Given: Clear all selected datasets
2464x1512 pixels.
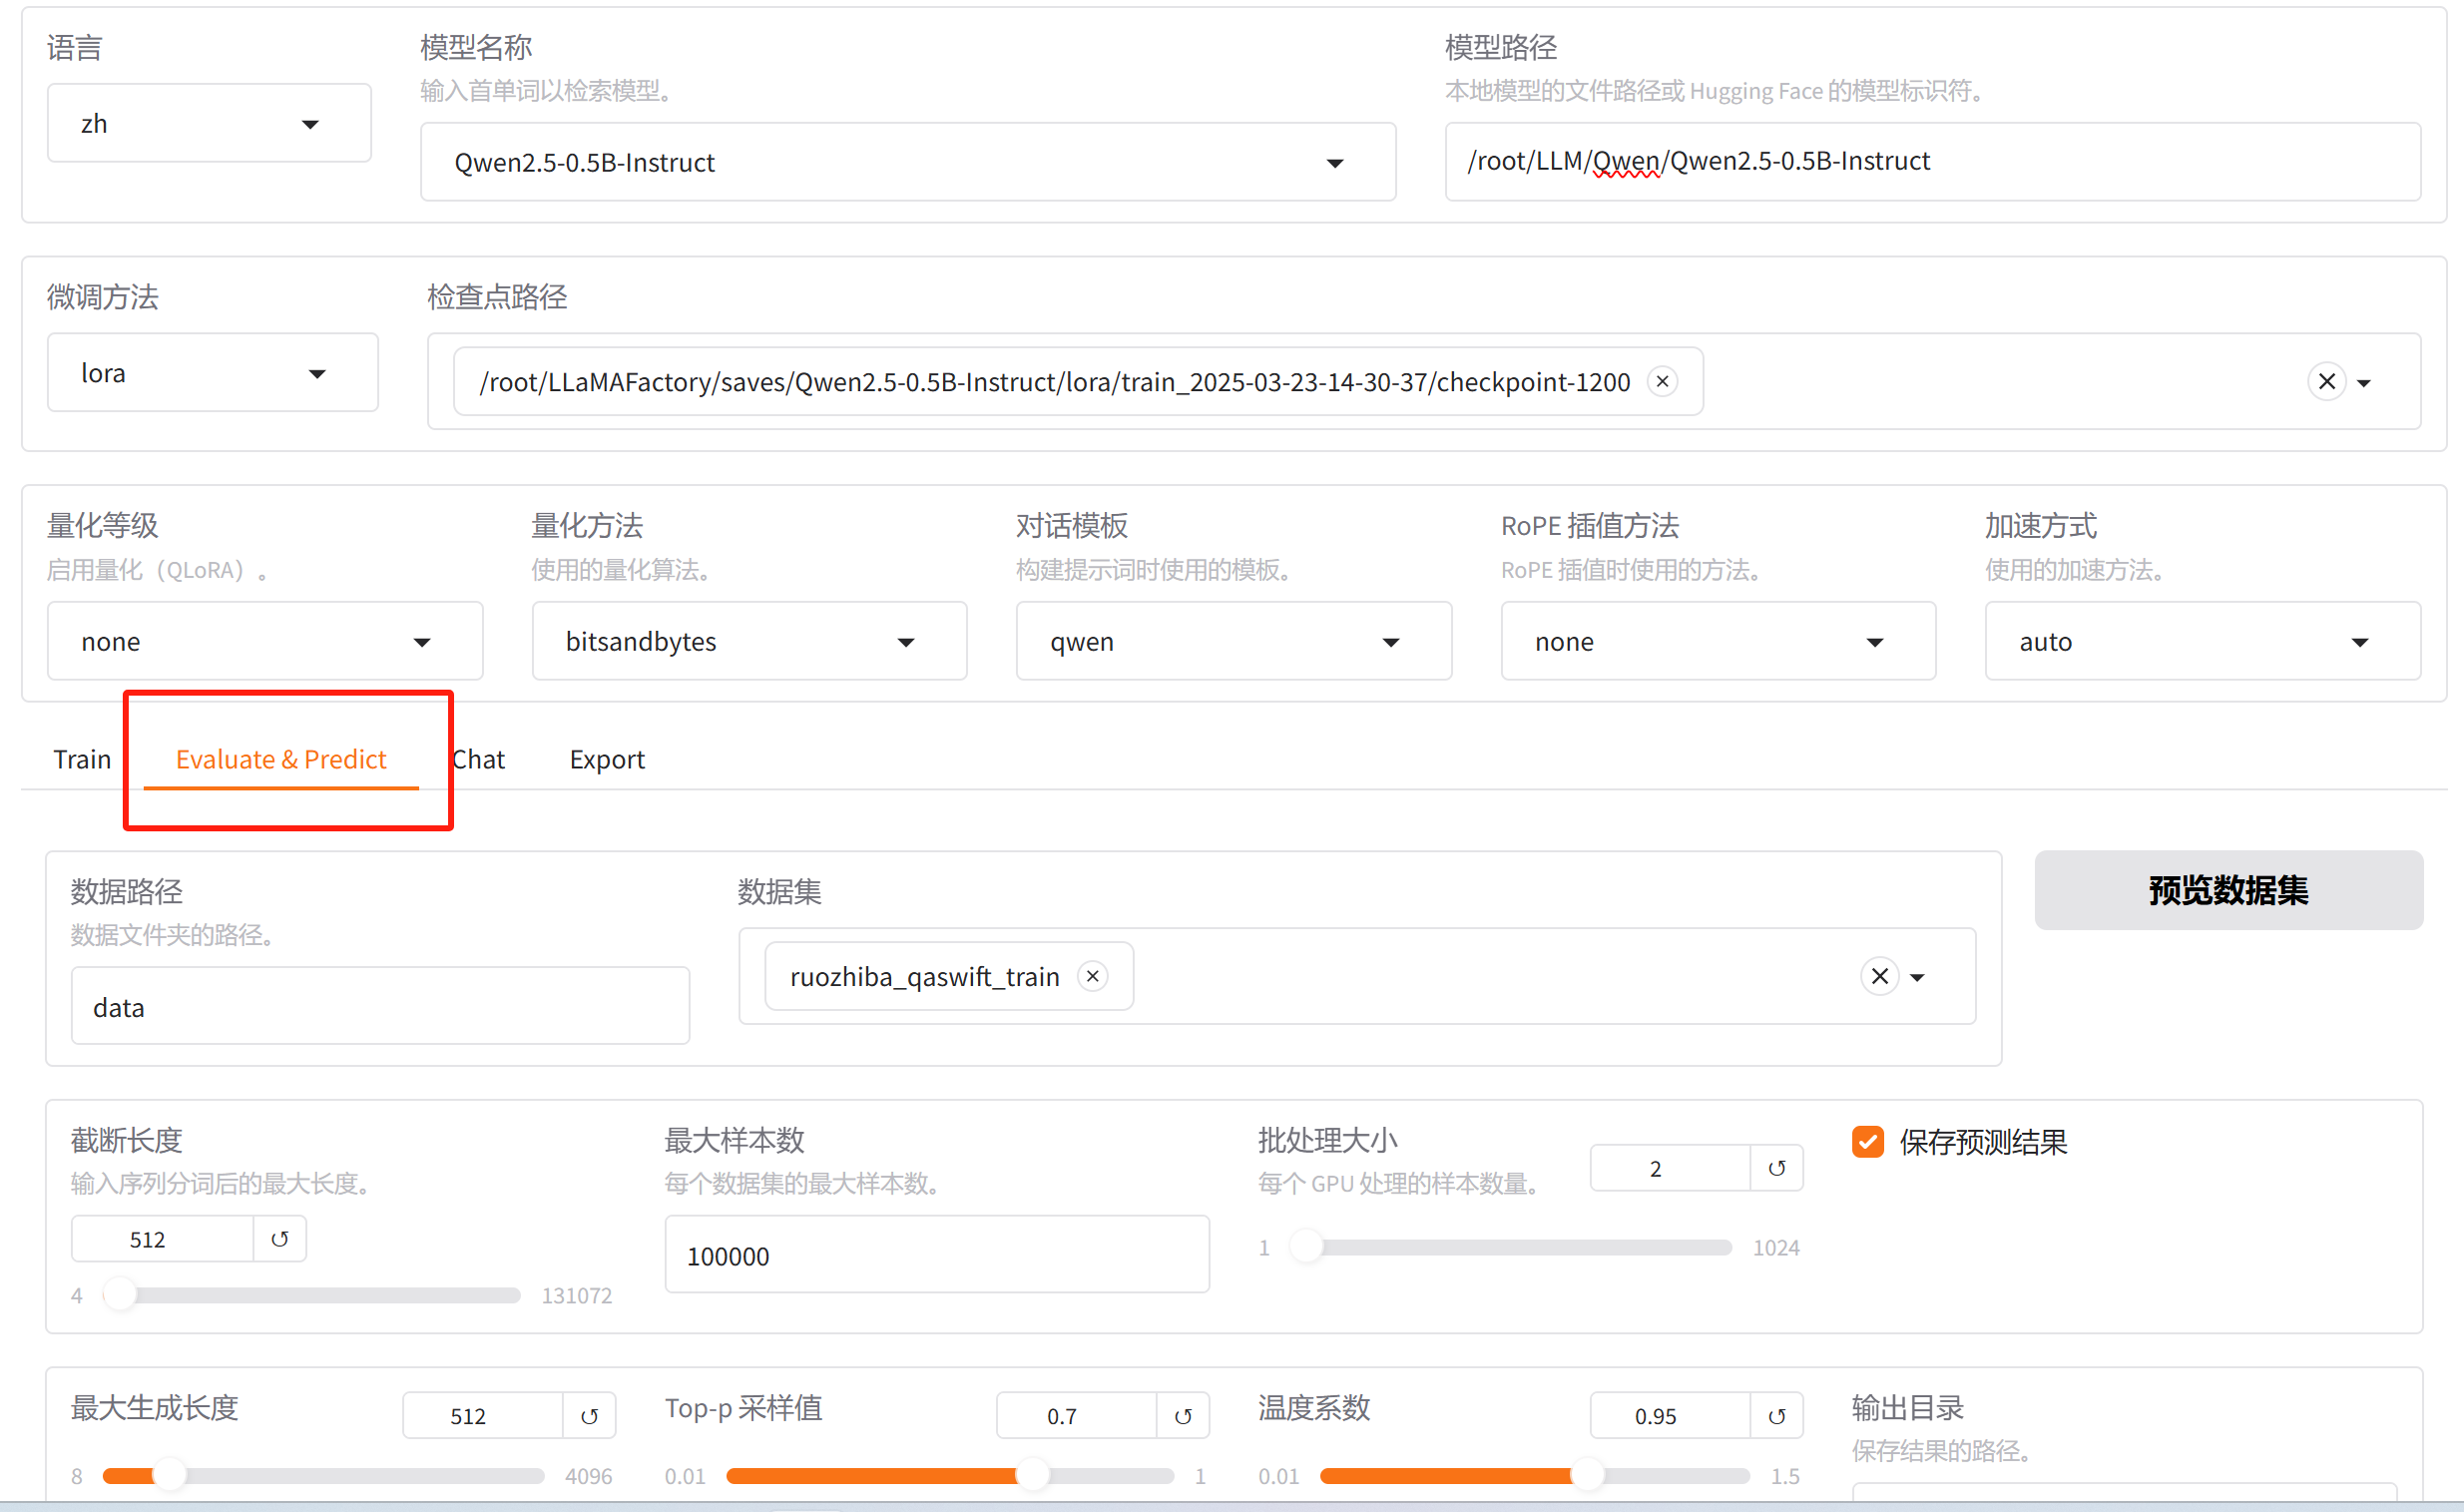Looking at the screenshot, I should (1879, 976).
